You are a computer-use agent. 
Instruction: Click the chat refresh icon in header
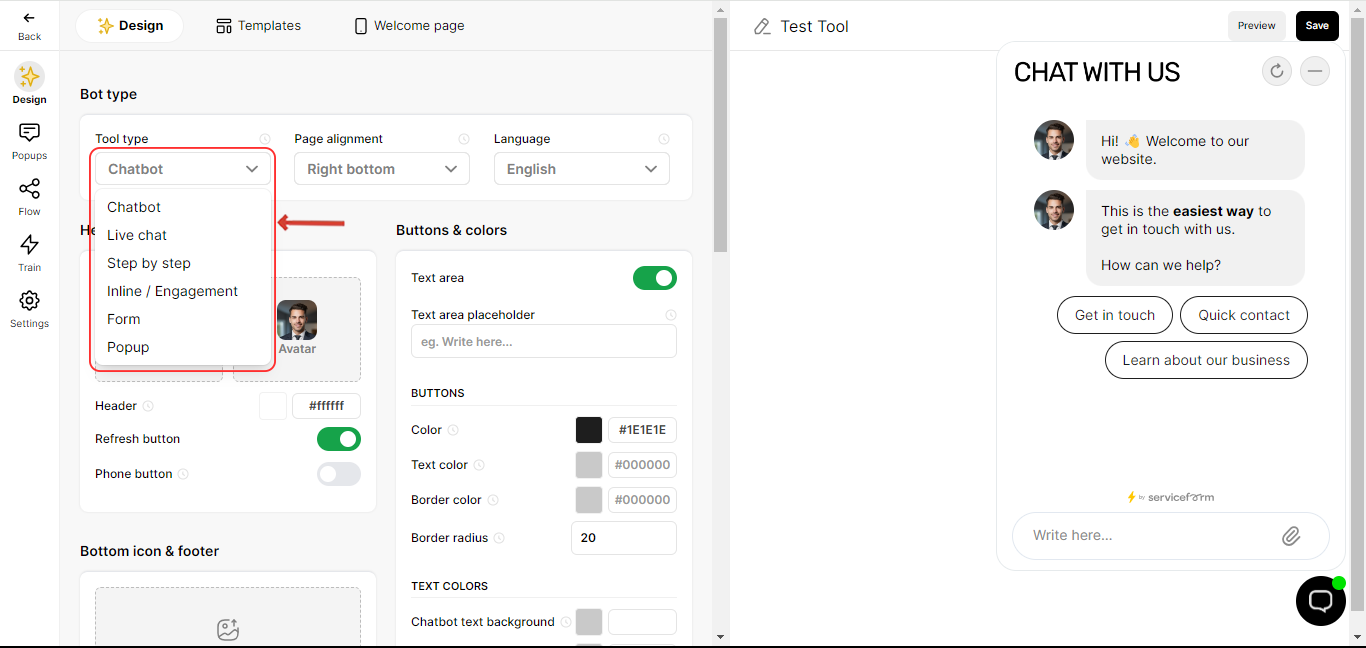[1277, 71]
